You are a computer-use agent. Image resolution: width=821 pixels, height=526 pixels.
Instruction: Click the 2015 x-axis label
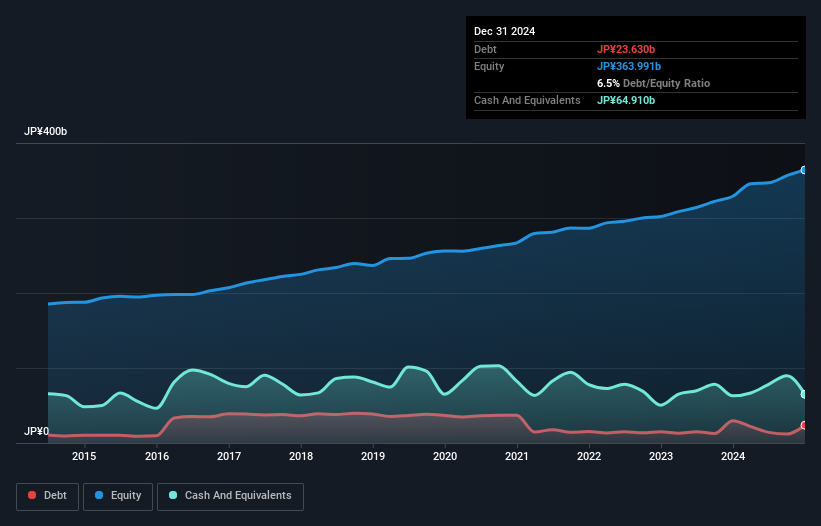click(84, 456)
